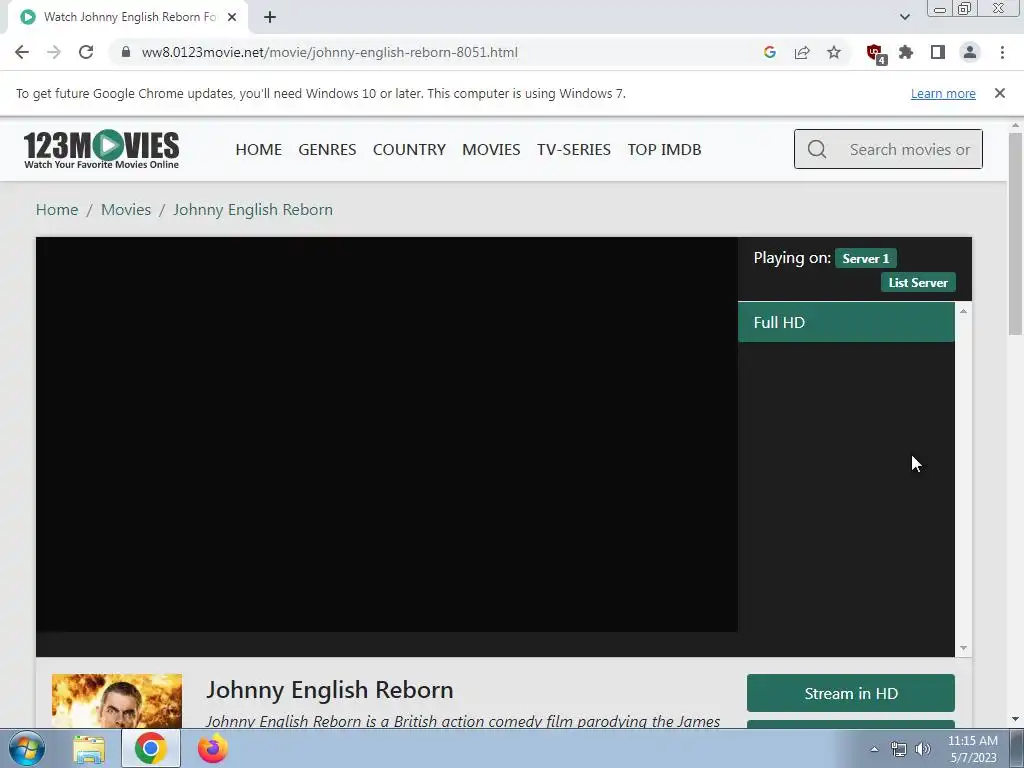Screen dimensions: 1024x768
Task: Bookmark this page with the star icon
Action: [834, 52]
